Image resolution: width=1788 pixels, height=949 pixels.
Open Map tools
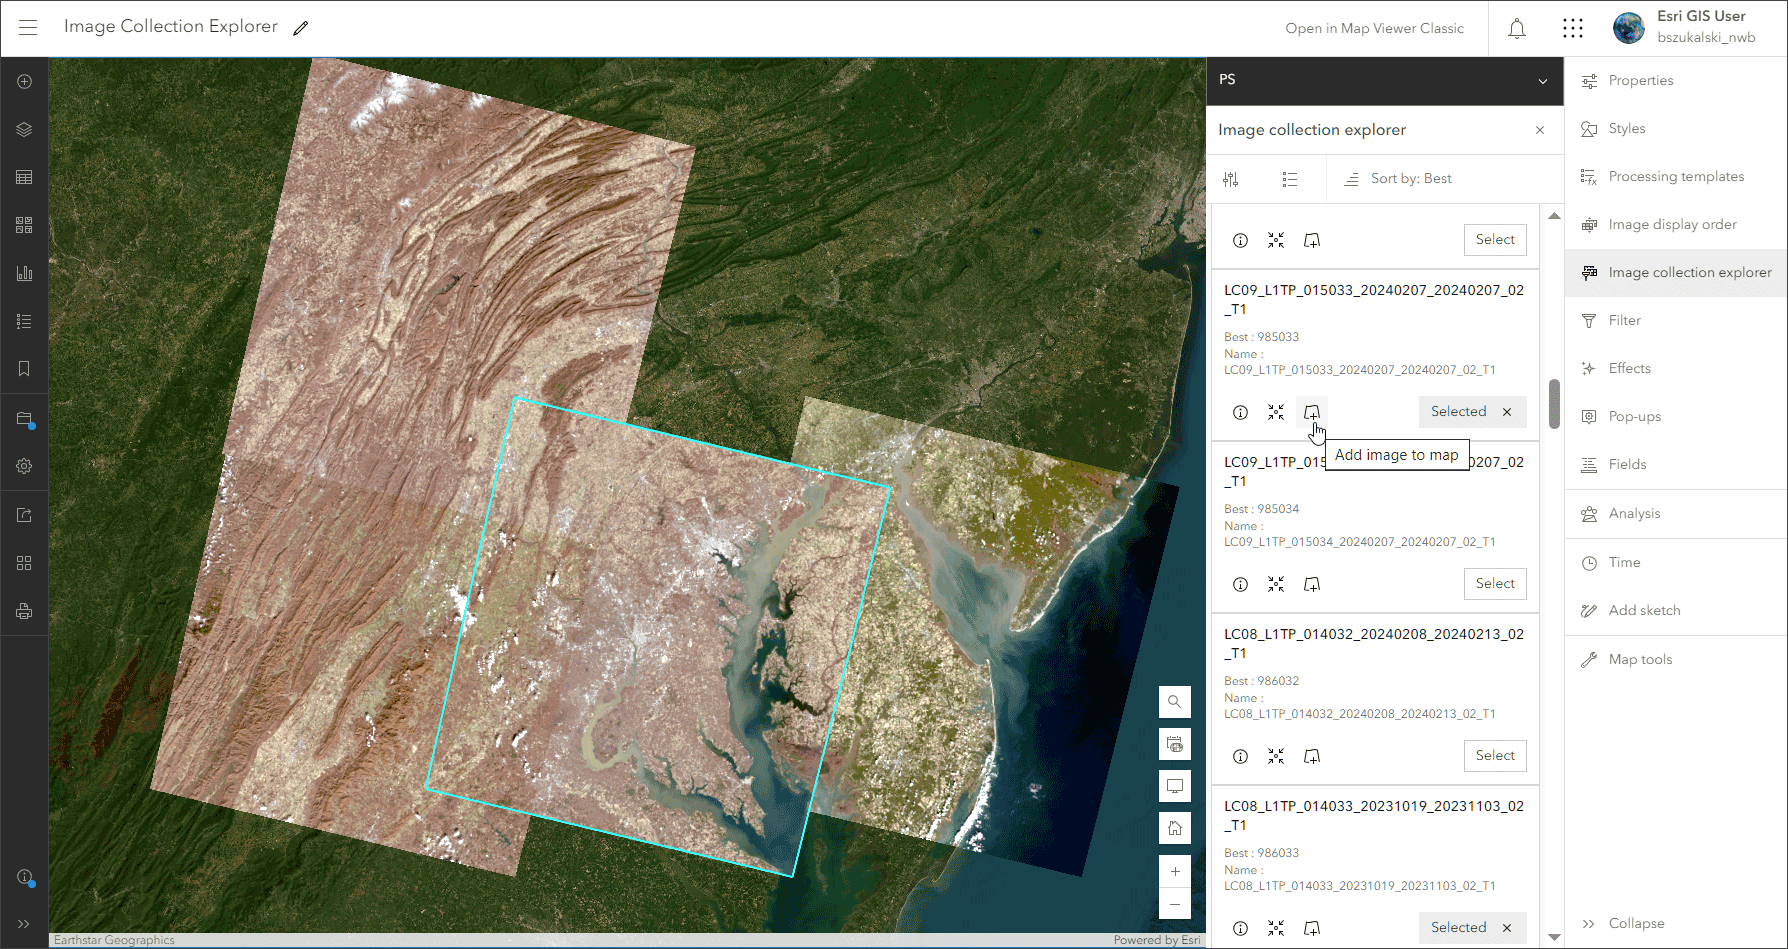point(1676,660)
